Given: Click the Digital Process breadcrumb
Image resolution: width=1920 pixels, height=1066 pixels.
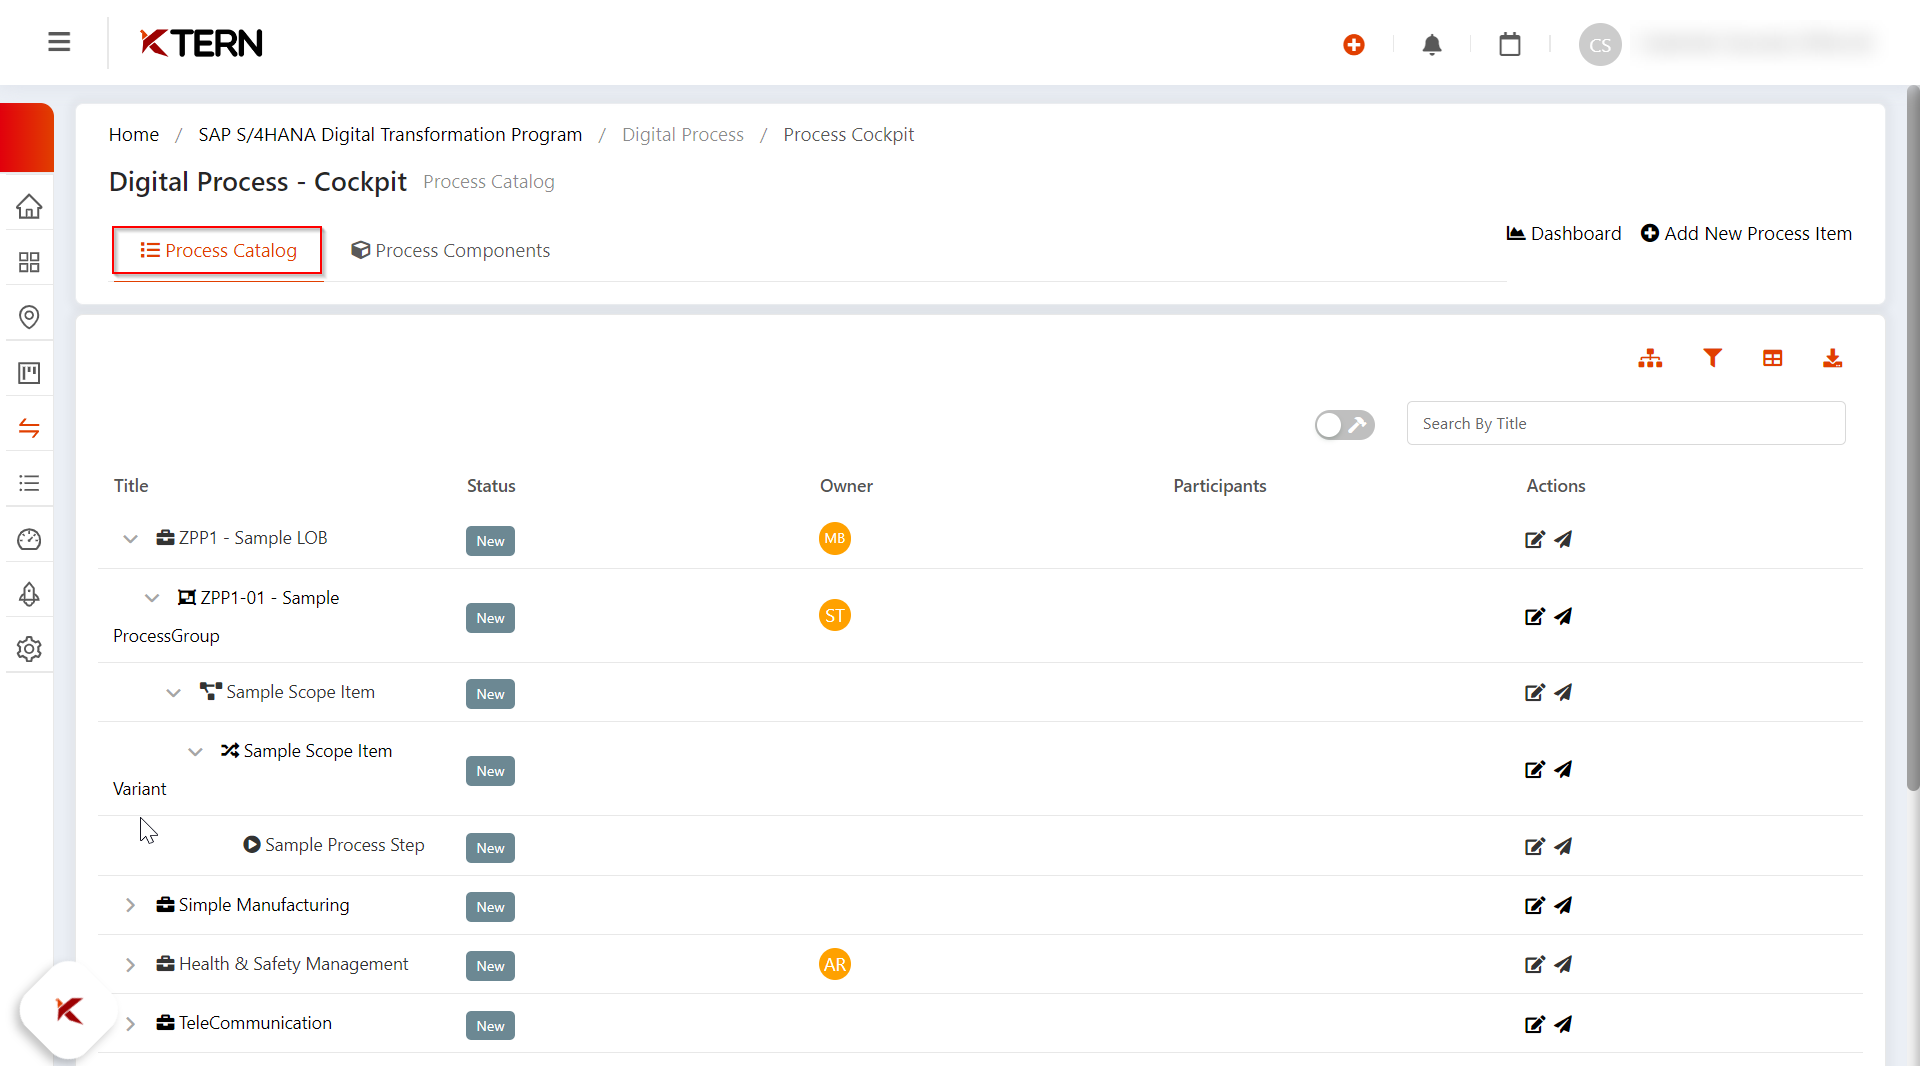Looking at the screenshot, I should pos(683,135).
